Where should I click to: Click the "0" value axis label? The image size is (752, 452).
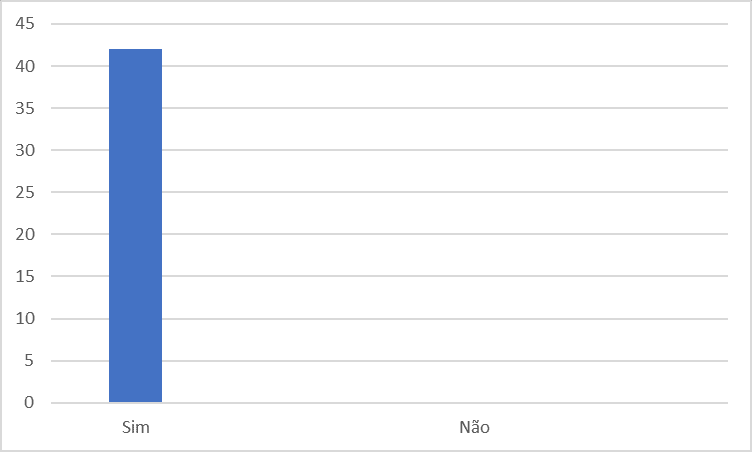(x=29, y=403)
